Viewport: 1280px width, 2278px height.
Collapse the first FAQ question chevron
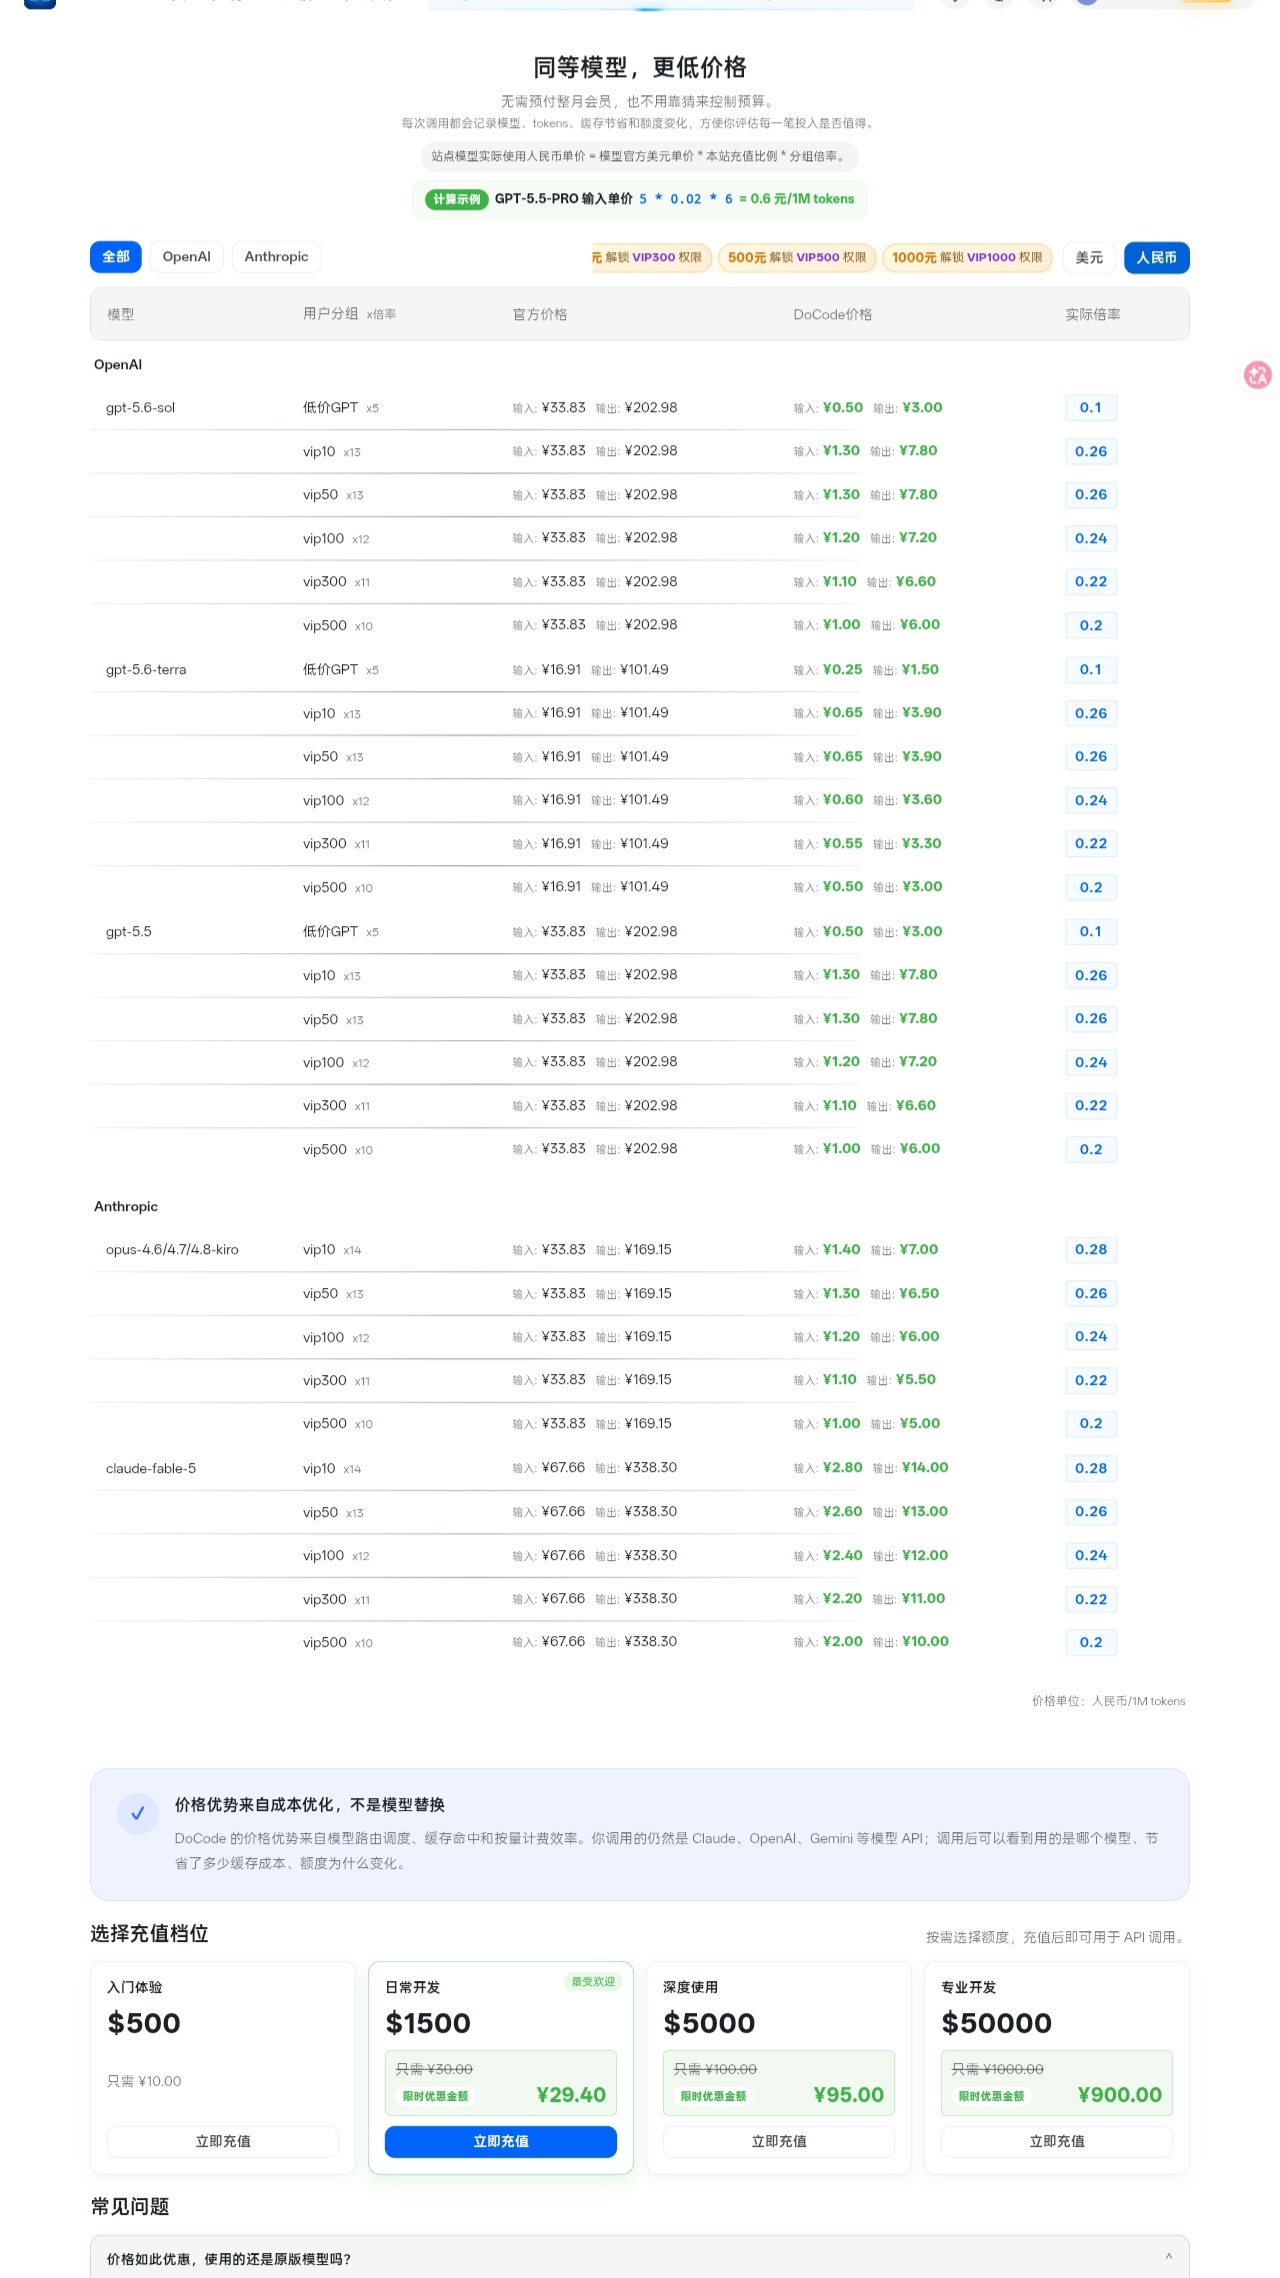coord(1168,2257)
